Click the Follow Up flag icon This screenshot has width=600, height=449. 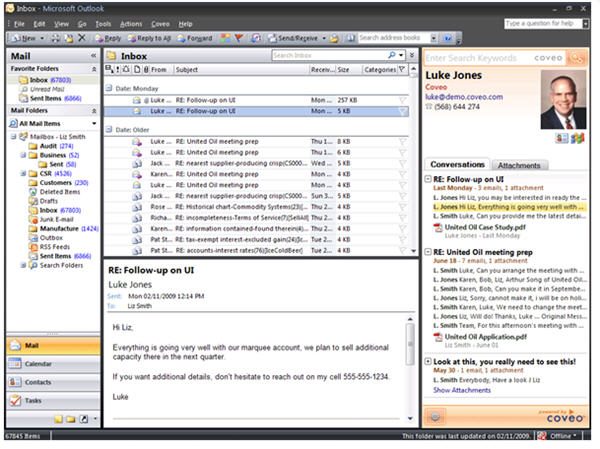(x=239, y=38)
